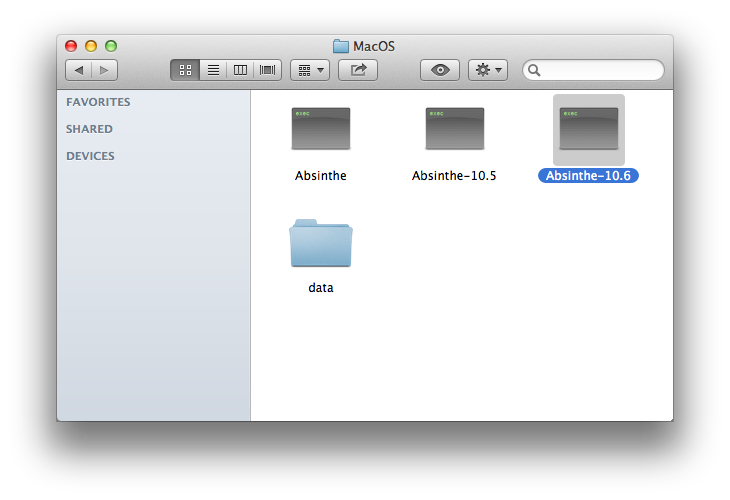
Task: Click the highlighted Absinthe-10.6 name label
Action: click(x=588, y=176)
